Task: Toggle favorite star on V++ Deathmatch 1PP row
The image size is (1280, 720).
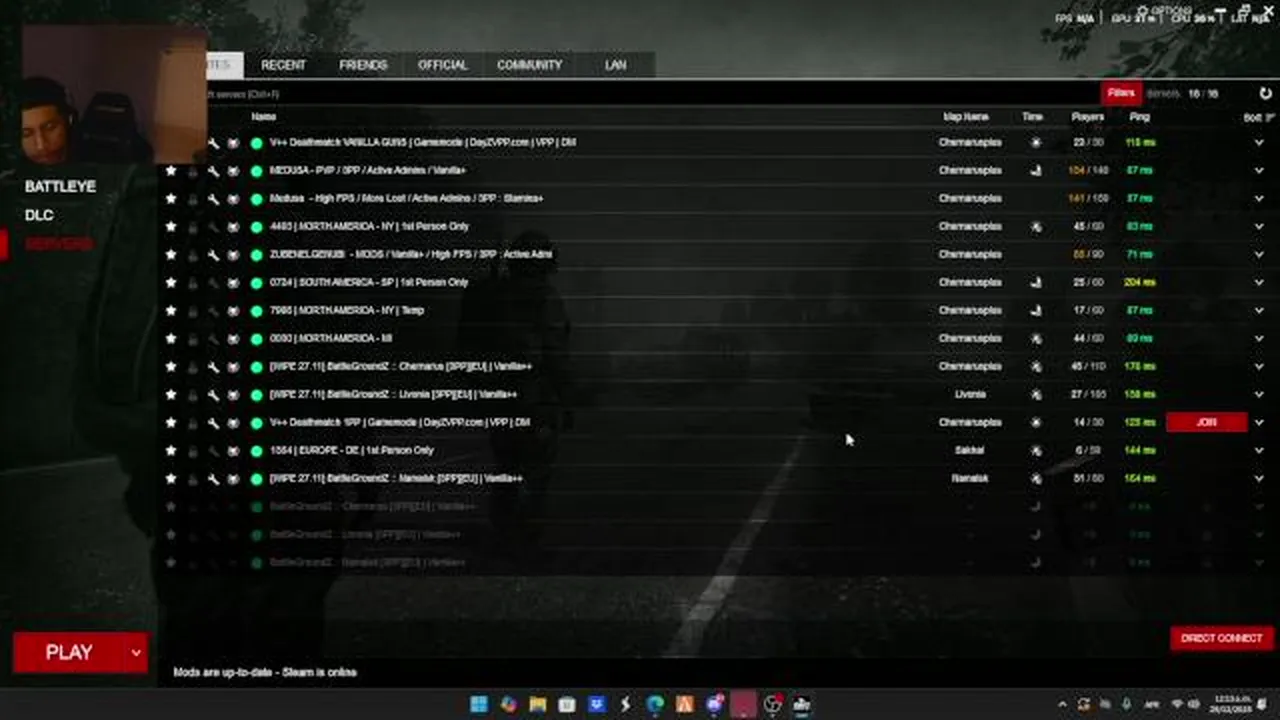Action: coord(171,423)
